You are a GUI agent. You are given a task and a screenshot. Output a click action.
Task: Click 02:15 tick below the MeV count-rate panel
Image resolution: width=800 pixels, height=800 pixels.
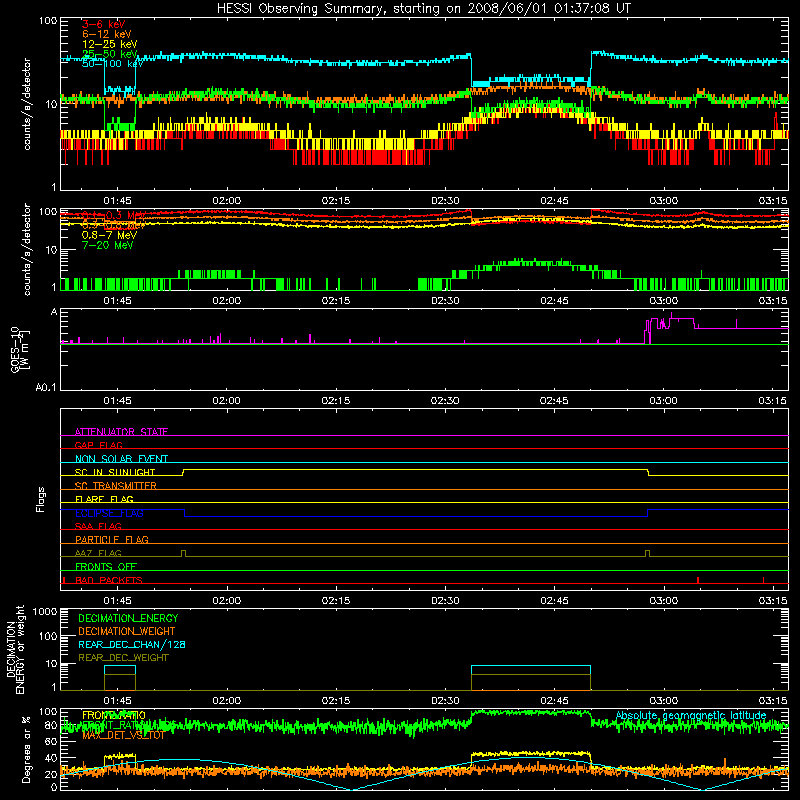pyautogui.click(x=336, y=301)
